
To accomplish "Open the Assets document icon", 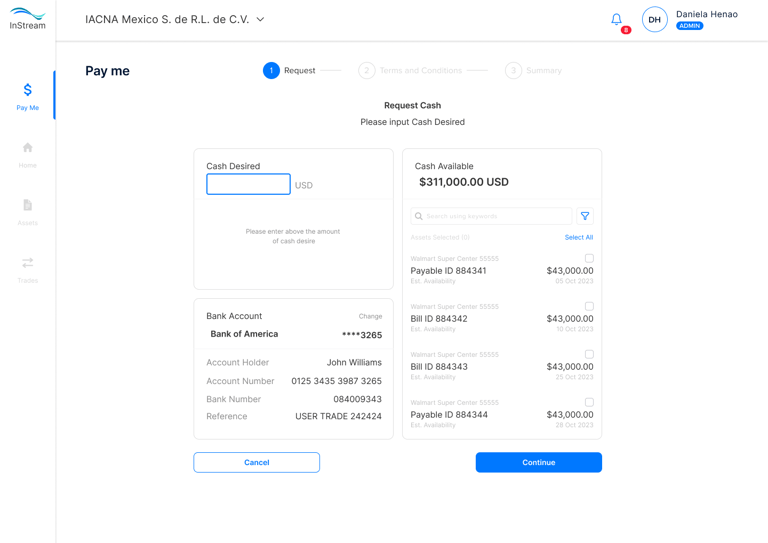I will pos(27,205).
